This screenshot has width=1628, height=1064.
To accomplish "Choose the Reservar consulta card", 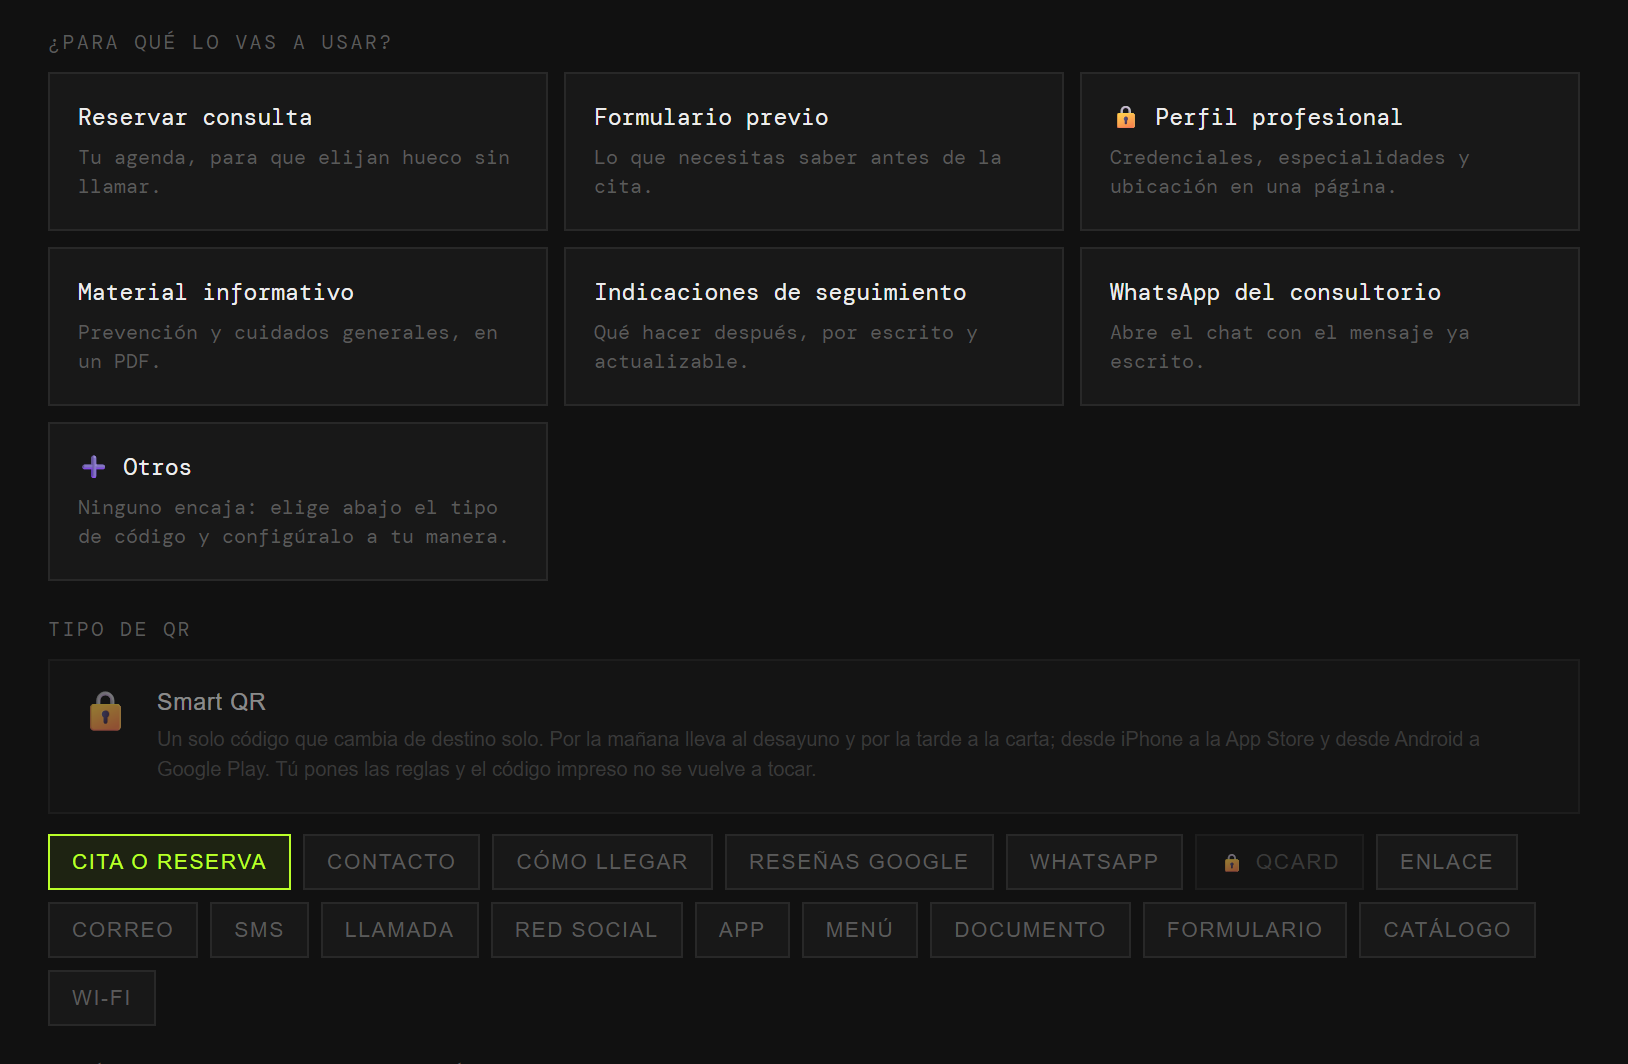I will (298, 151).
